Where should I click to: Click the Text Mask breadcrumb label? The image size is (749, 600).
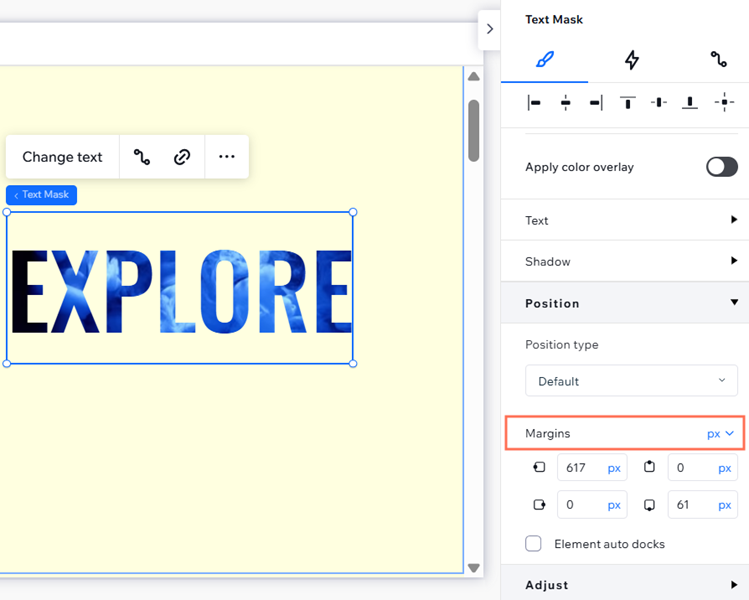[42, 195]
